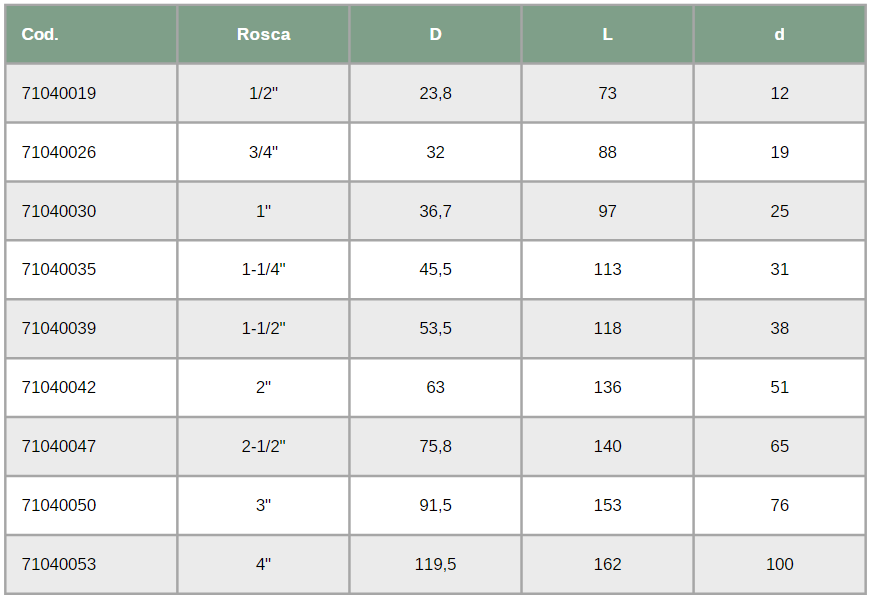Select the 23,8 diameter value

click(x=436, y=93)
